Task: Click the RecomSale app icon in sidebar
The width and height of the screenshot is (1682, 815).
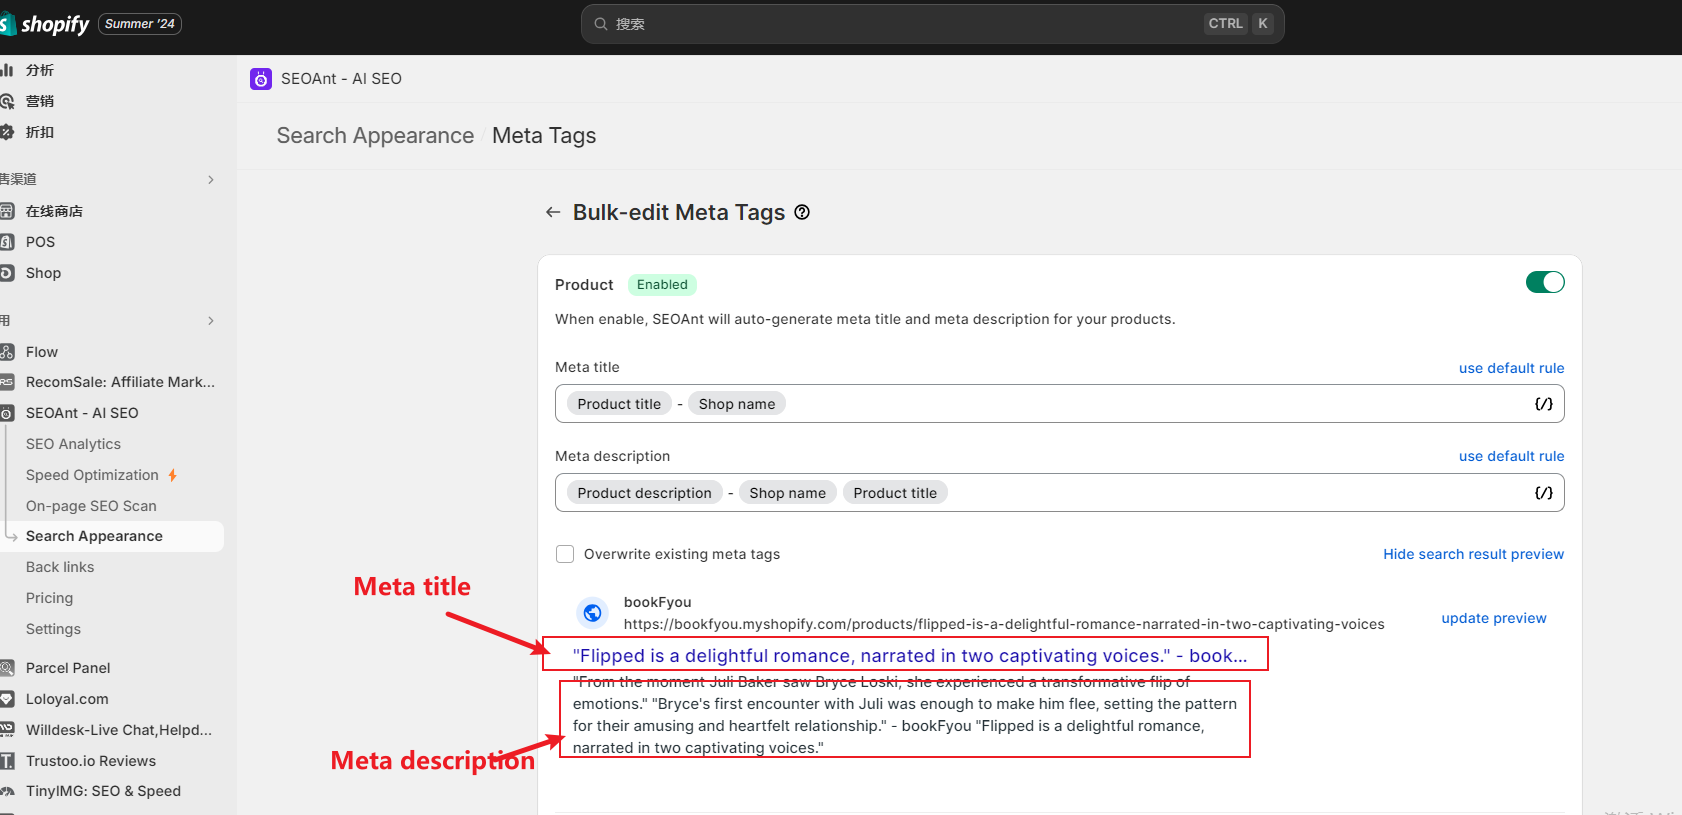Action: [7, 382]
